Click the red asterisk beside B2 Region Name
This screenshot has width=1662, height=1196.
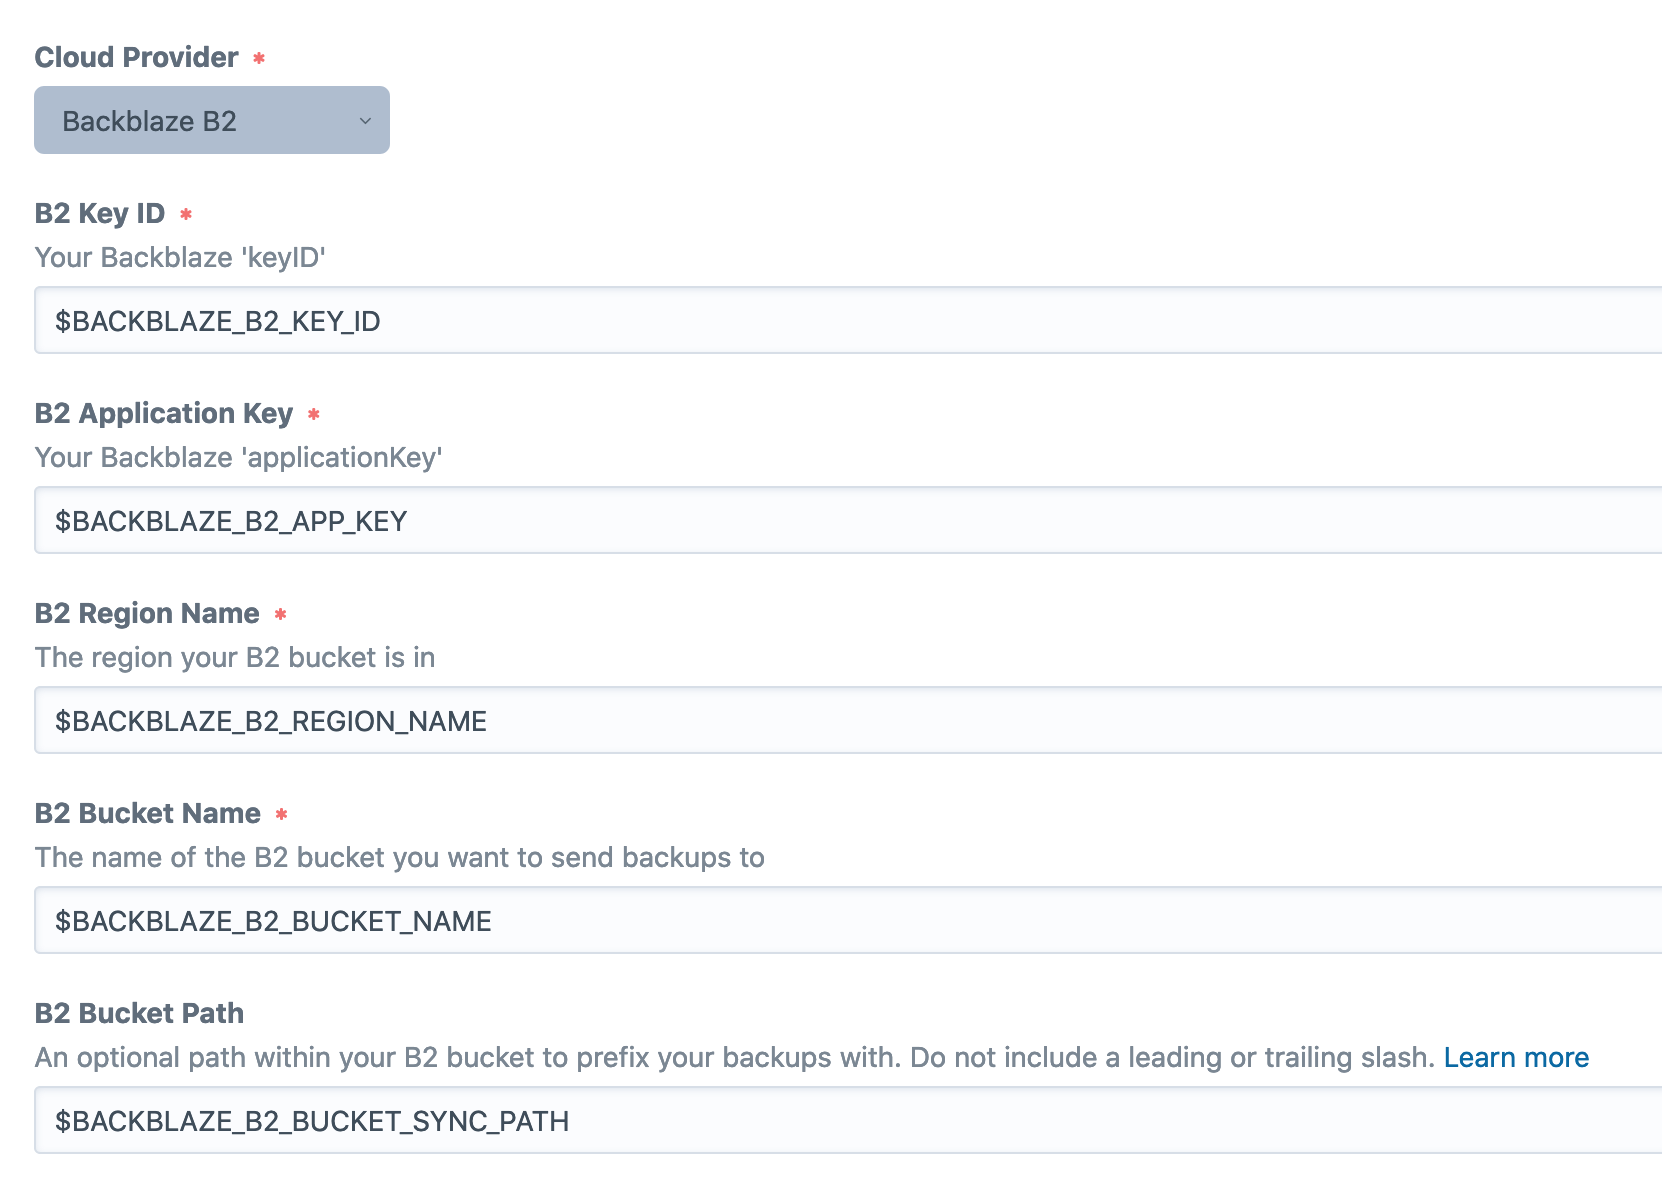pyautogui.click(x=281, y=614)
